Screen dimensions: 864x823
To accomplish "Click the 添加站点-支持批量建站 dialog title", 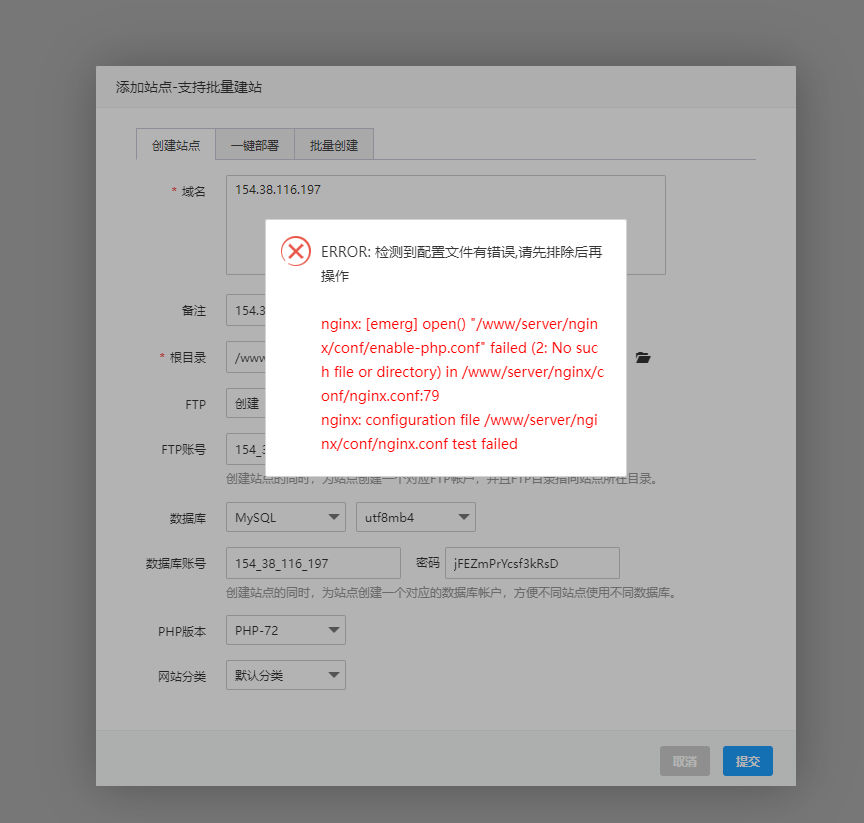I will (x=188, y=87).
